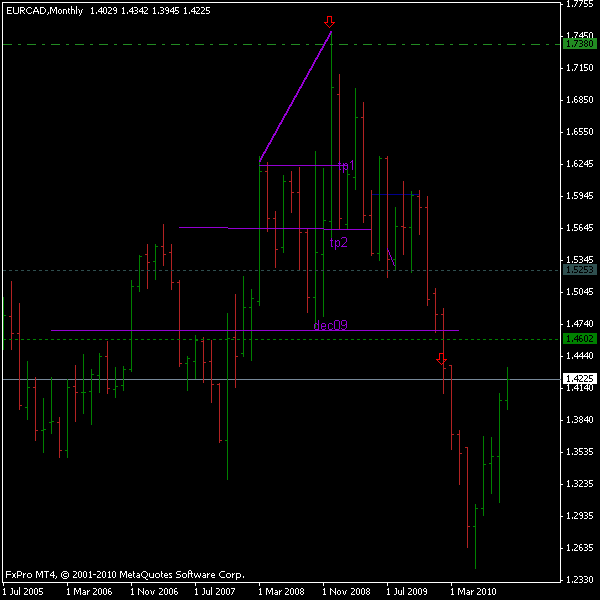Click the 1 Mar 2006 date label

pyautogui.click(x=89, y=591)
